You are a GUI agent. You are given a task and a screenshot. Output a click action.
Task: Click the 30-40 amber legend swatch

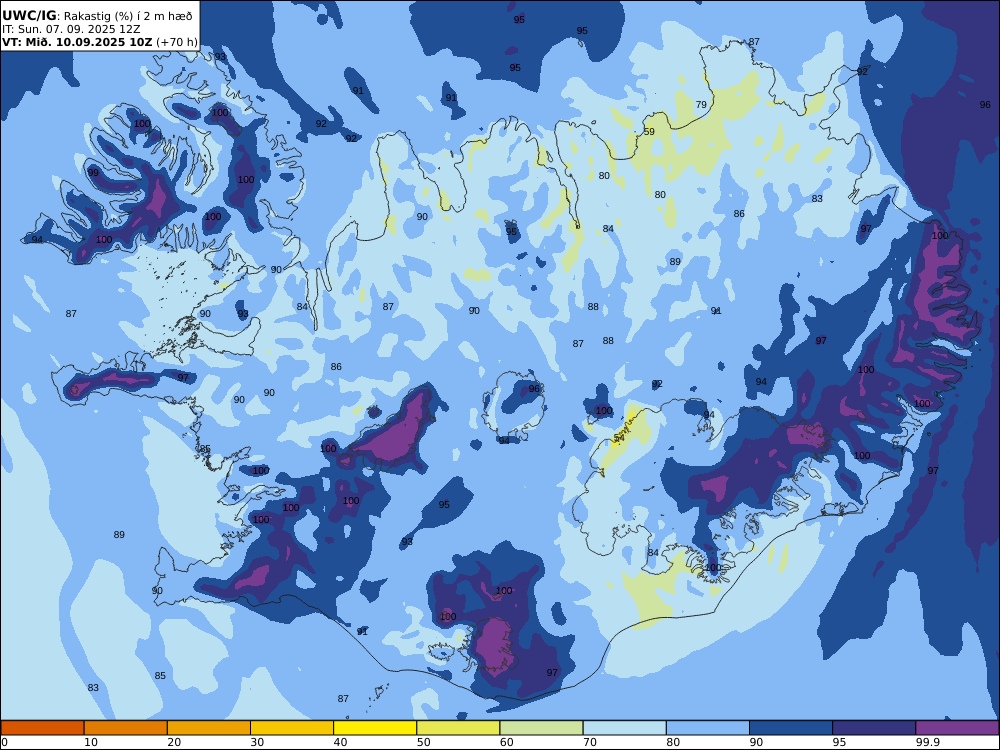click(291, 728)
